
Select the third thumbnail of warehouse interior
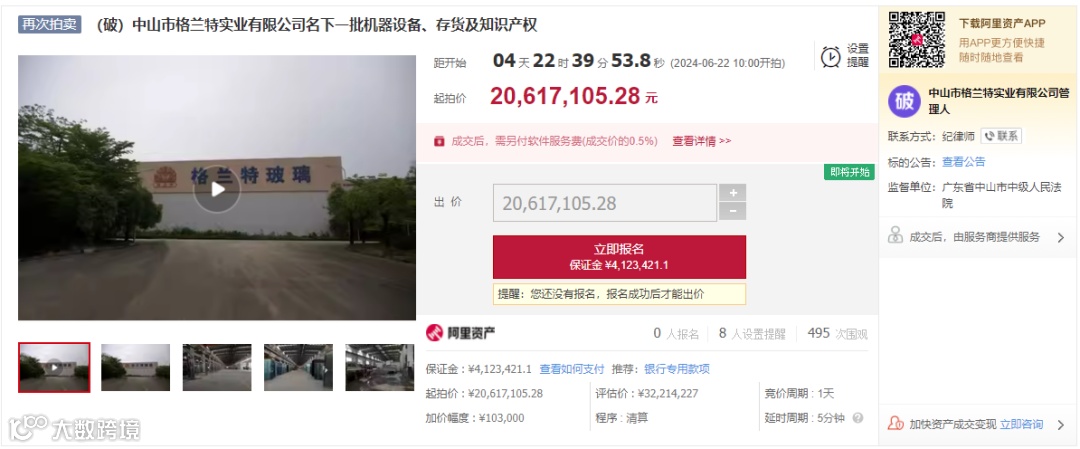[x=217, y=368]
